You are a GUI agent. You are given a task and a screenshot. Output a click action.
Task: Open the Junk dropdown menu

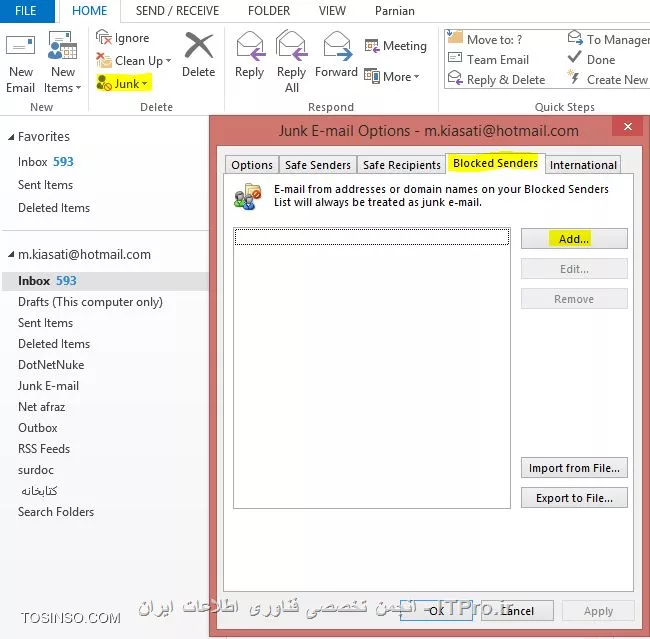[x=124, y=83]
